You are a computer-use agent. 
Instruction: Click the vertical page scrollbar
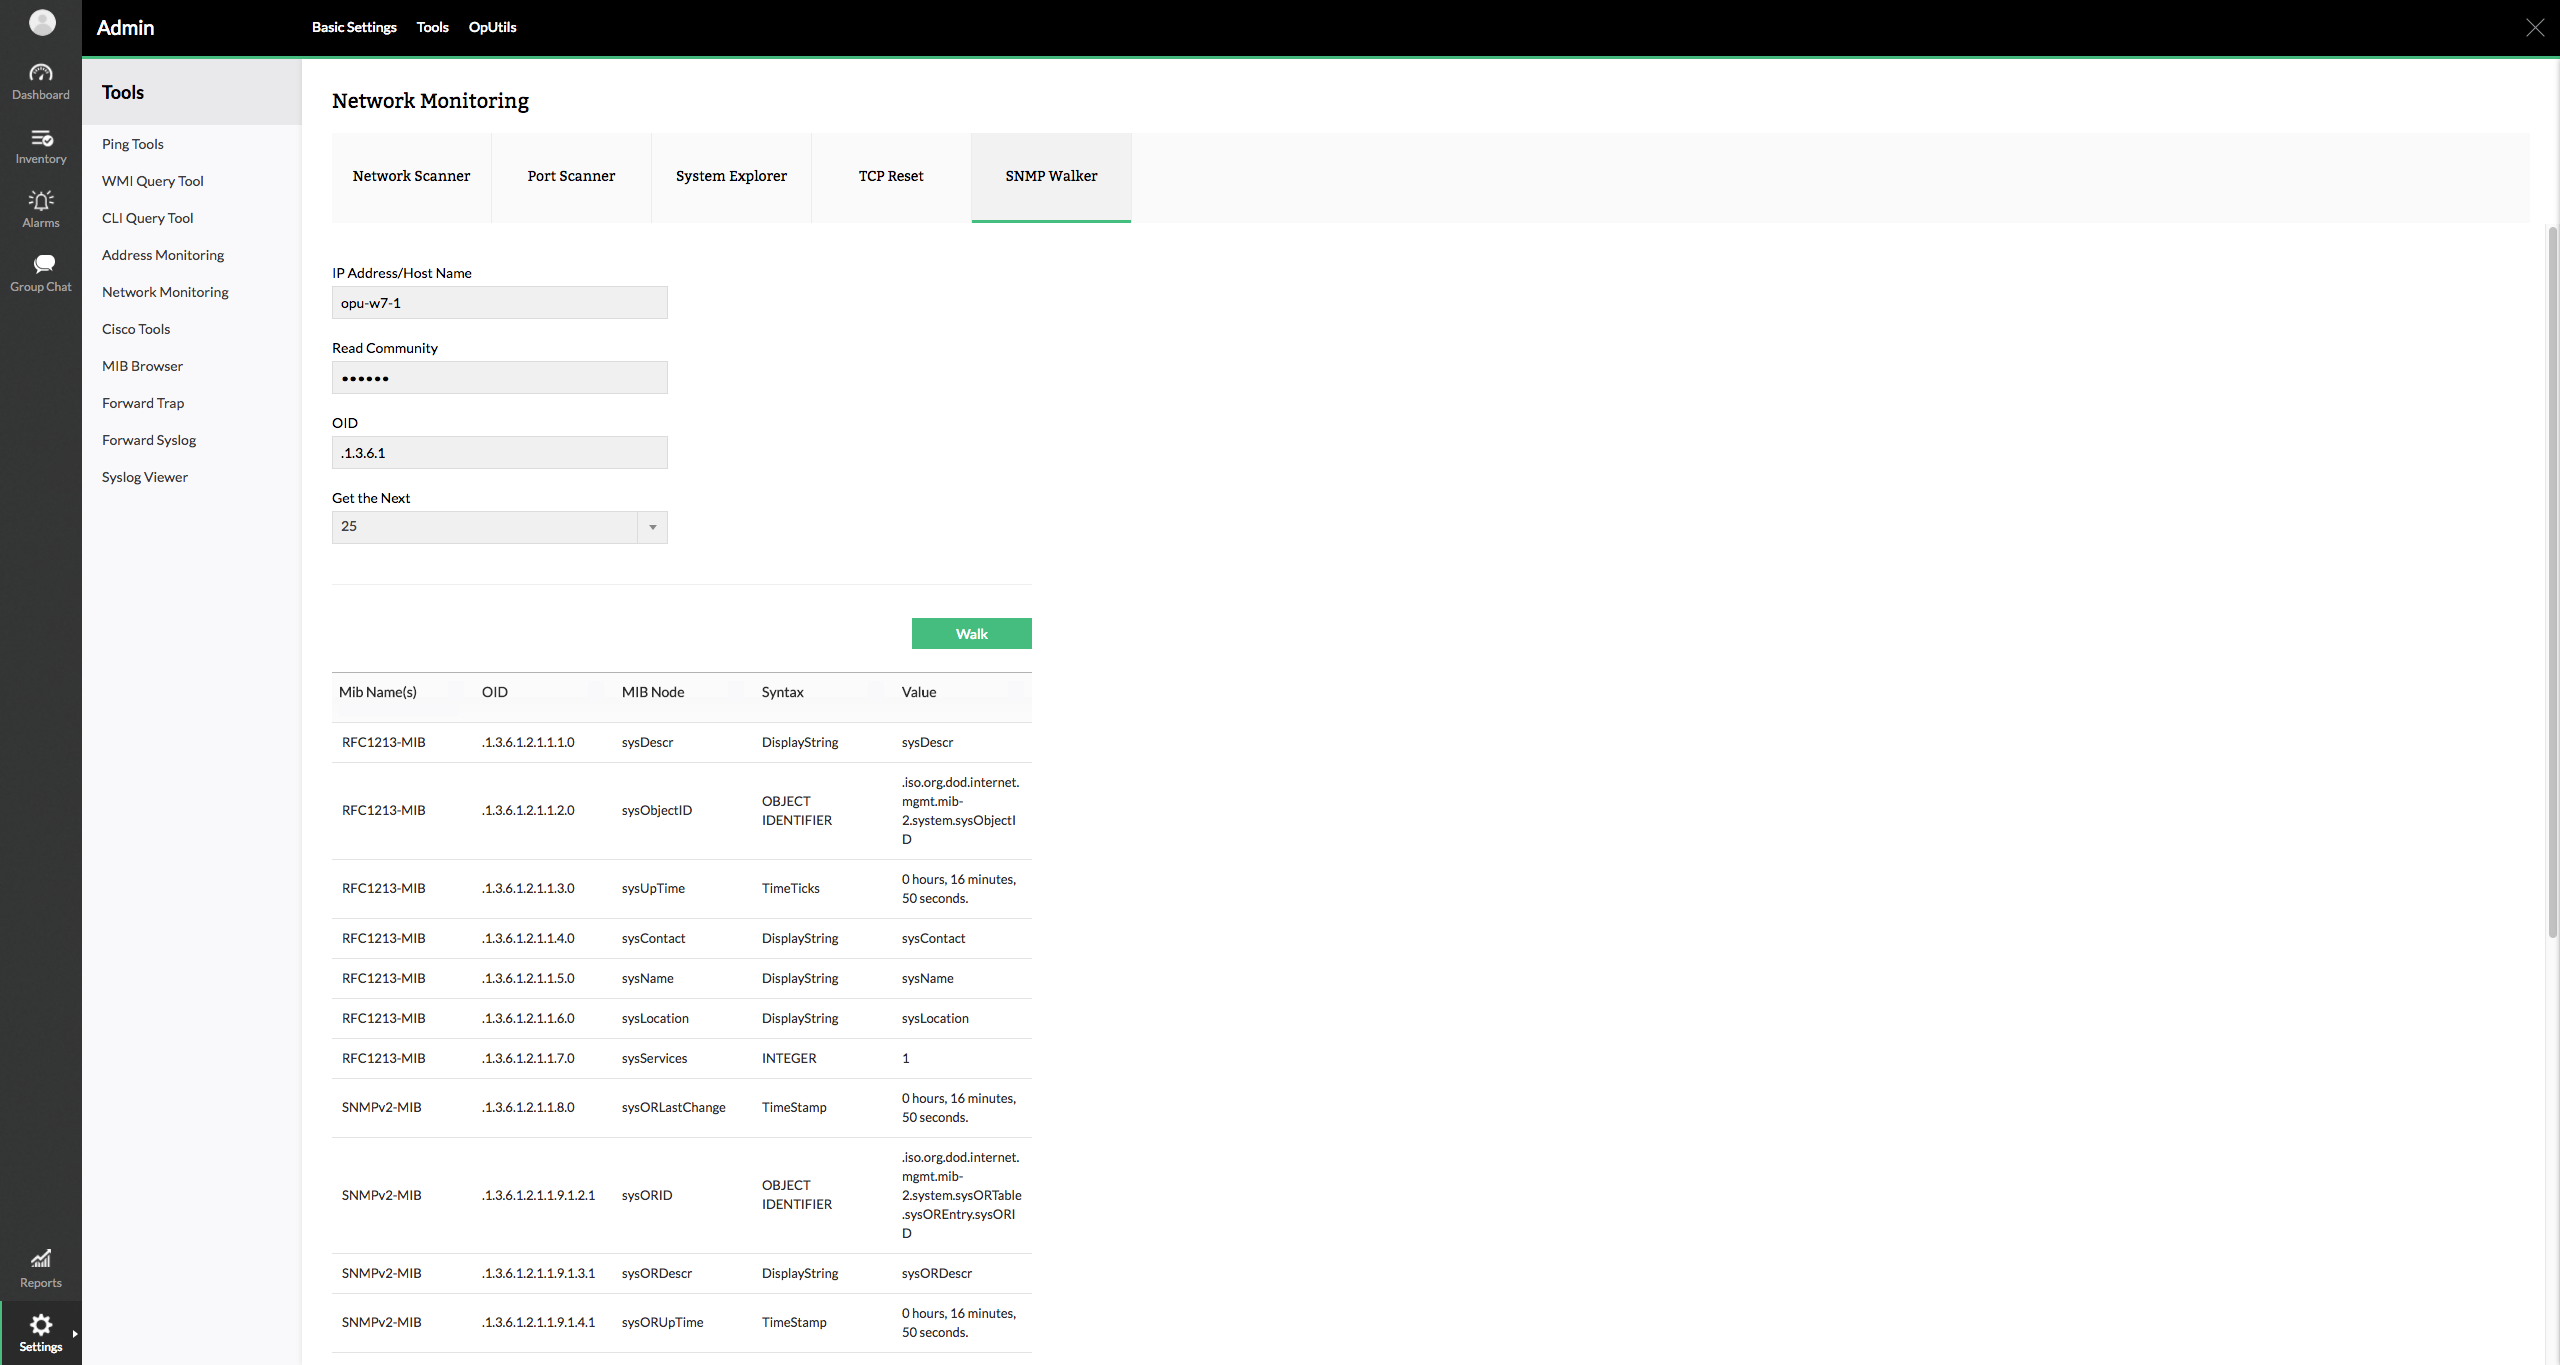[x=2552, y=580]
